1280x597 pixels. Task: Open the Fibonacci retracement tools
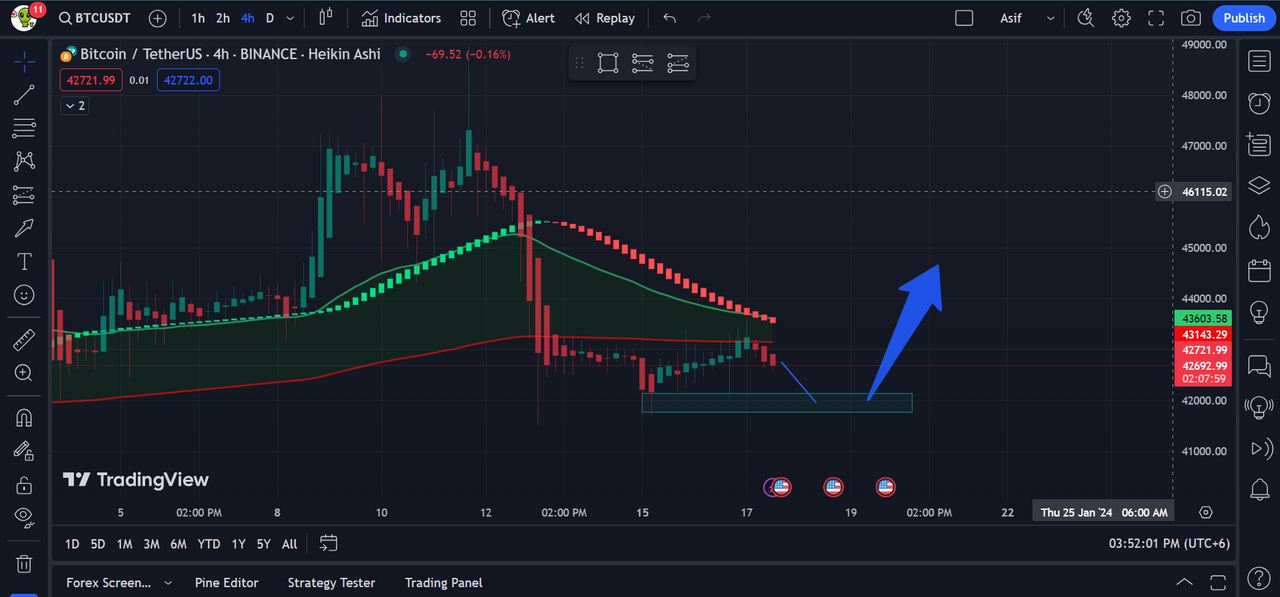point(24,128)
